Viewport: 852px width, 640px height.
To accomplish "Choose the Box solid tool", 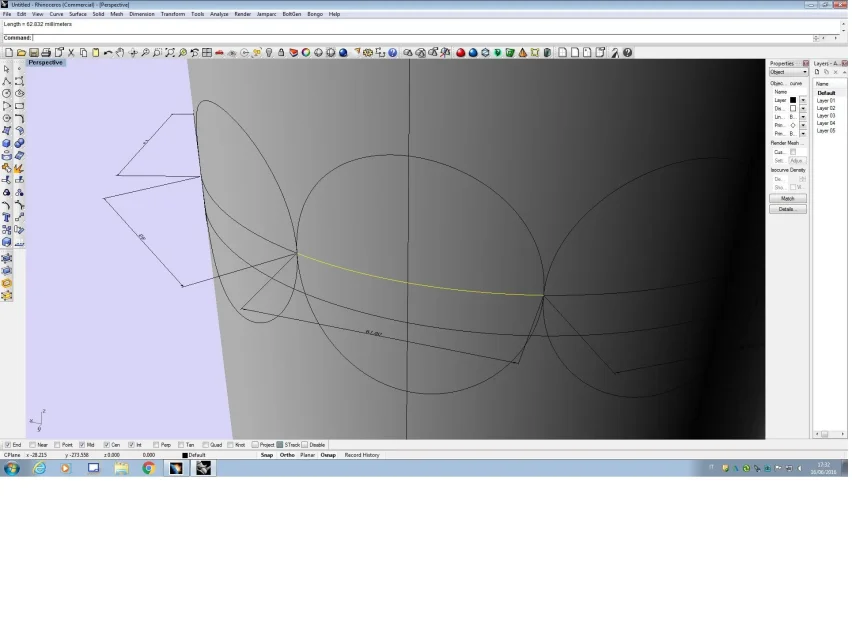I will (x=7, y=143).
